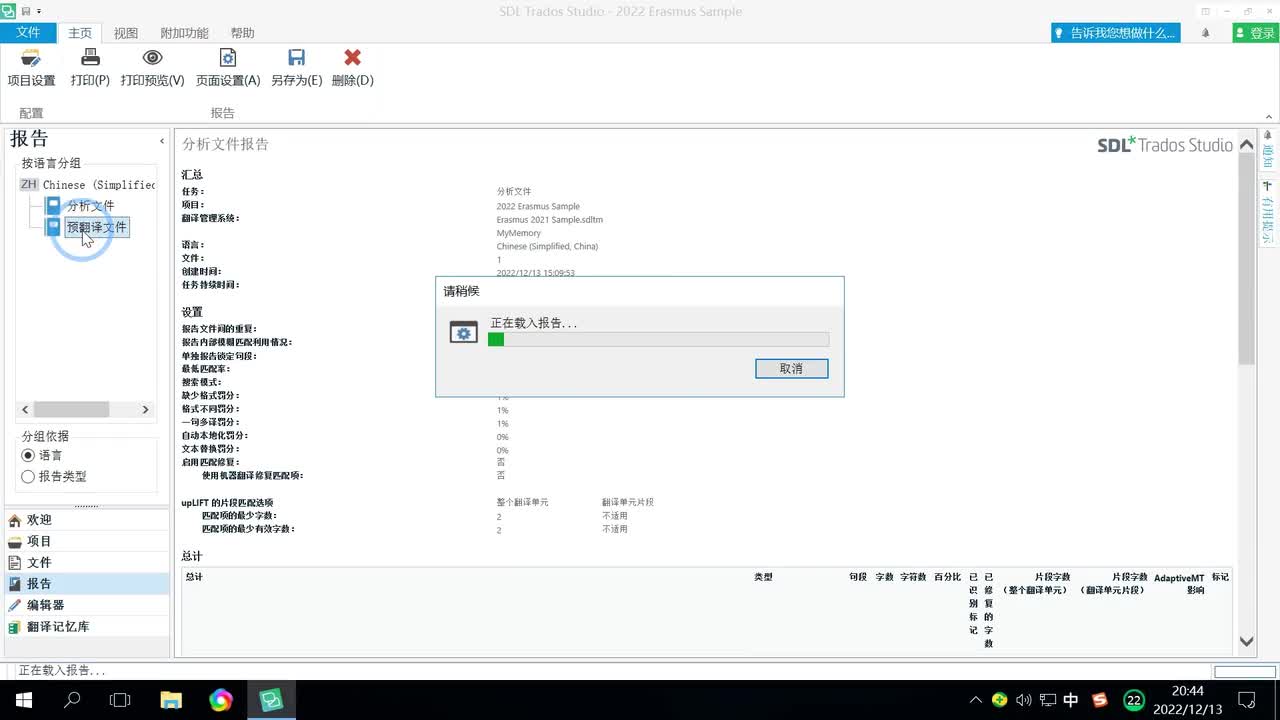Go to the 欢迎 view

87,520
